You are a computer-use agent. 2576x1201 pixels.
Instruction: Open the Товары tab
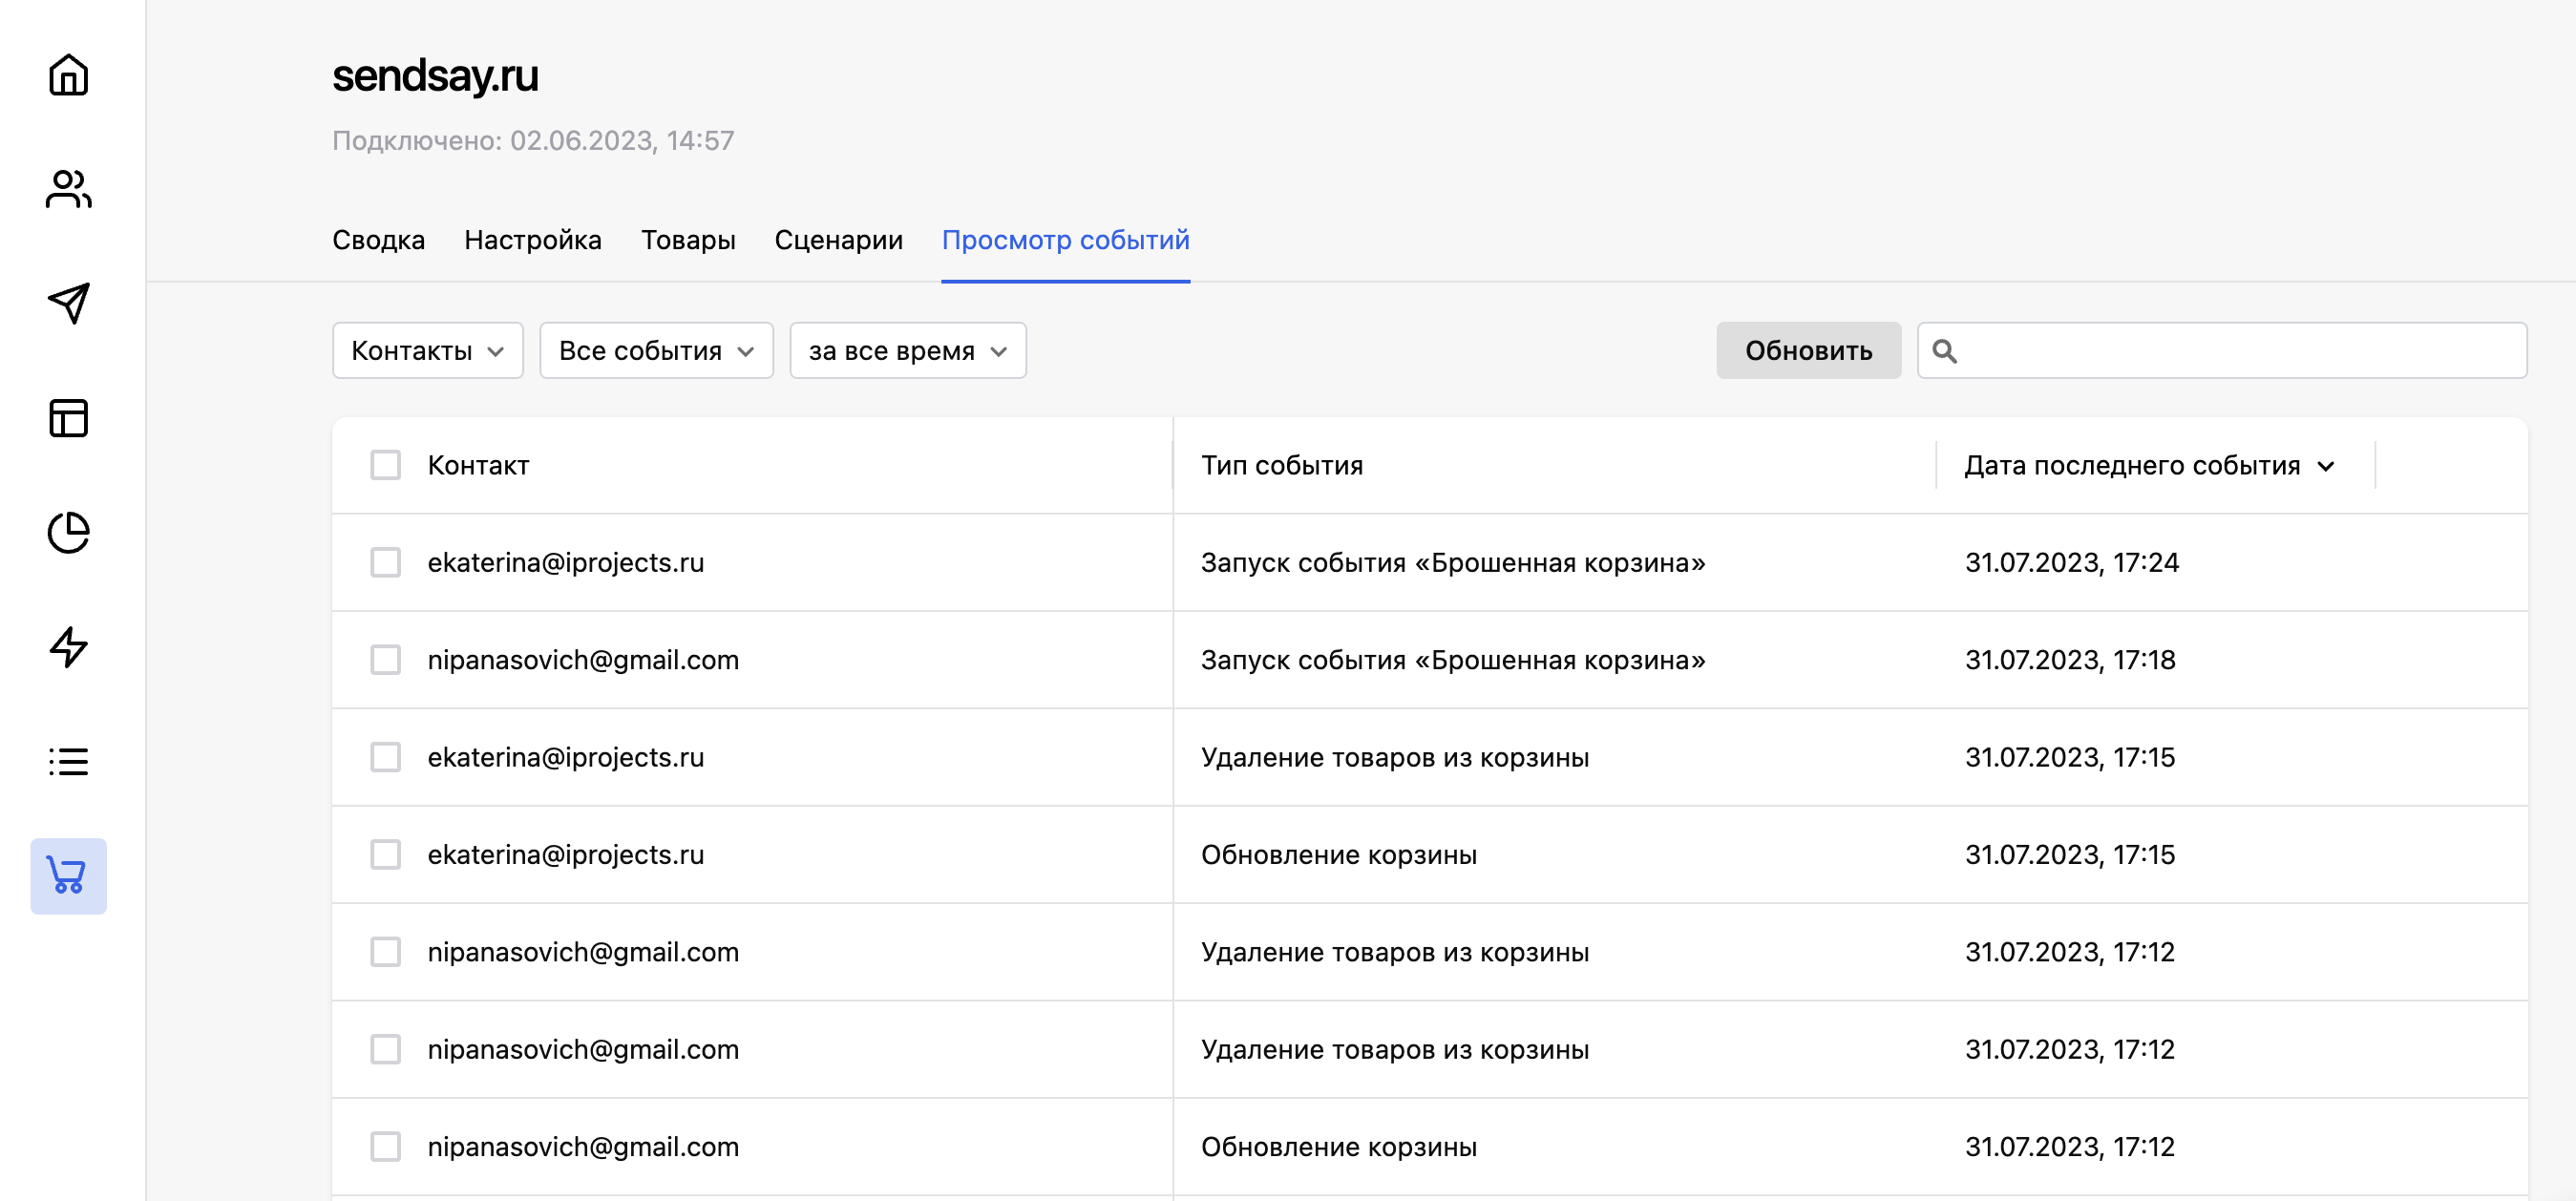pyautogui.click(x=688, y=240)
